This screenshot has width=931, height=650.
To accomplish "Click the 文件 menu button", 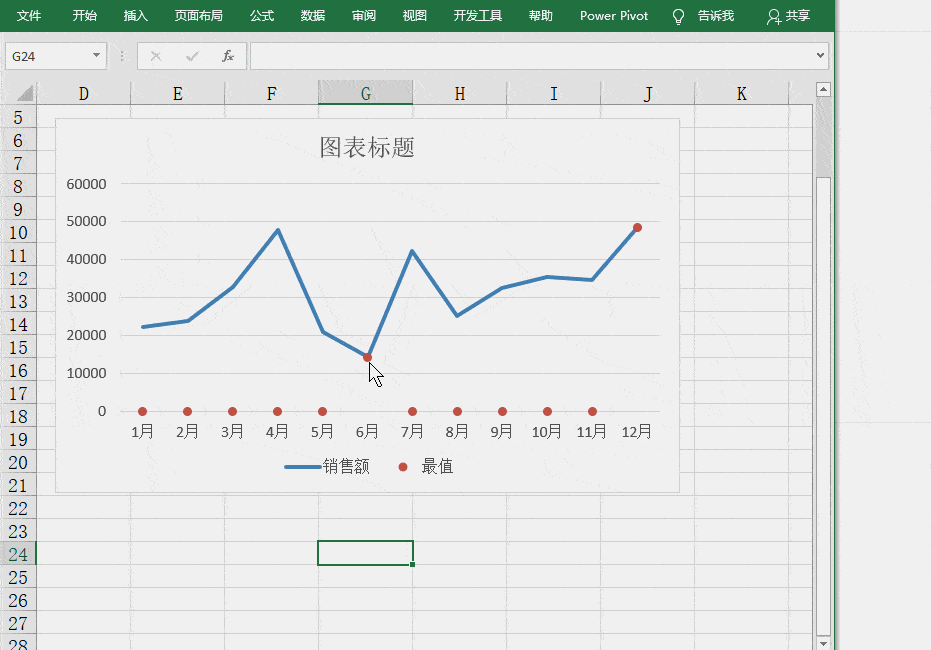I will click(29, 16).
